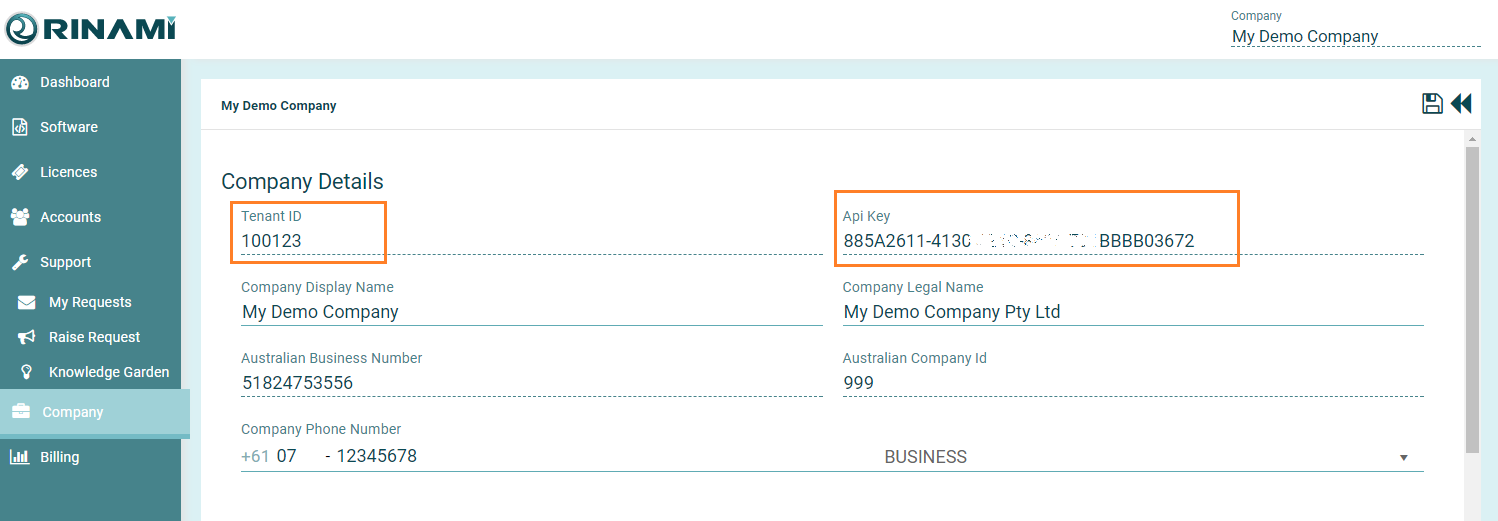Open the Knowledge Garden link
The width and height of the screenshot is (1498, 521).
point(108,372)
